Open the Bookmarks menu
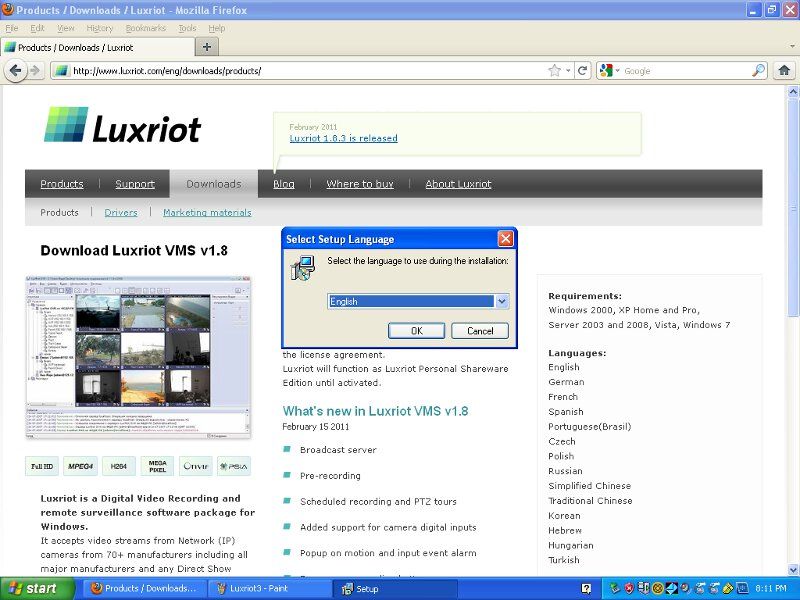This screenshot has width=800, height=600. coord(145,28)
